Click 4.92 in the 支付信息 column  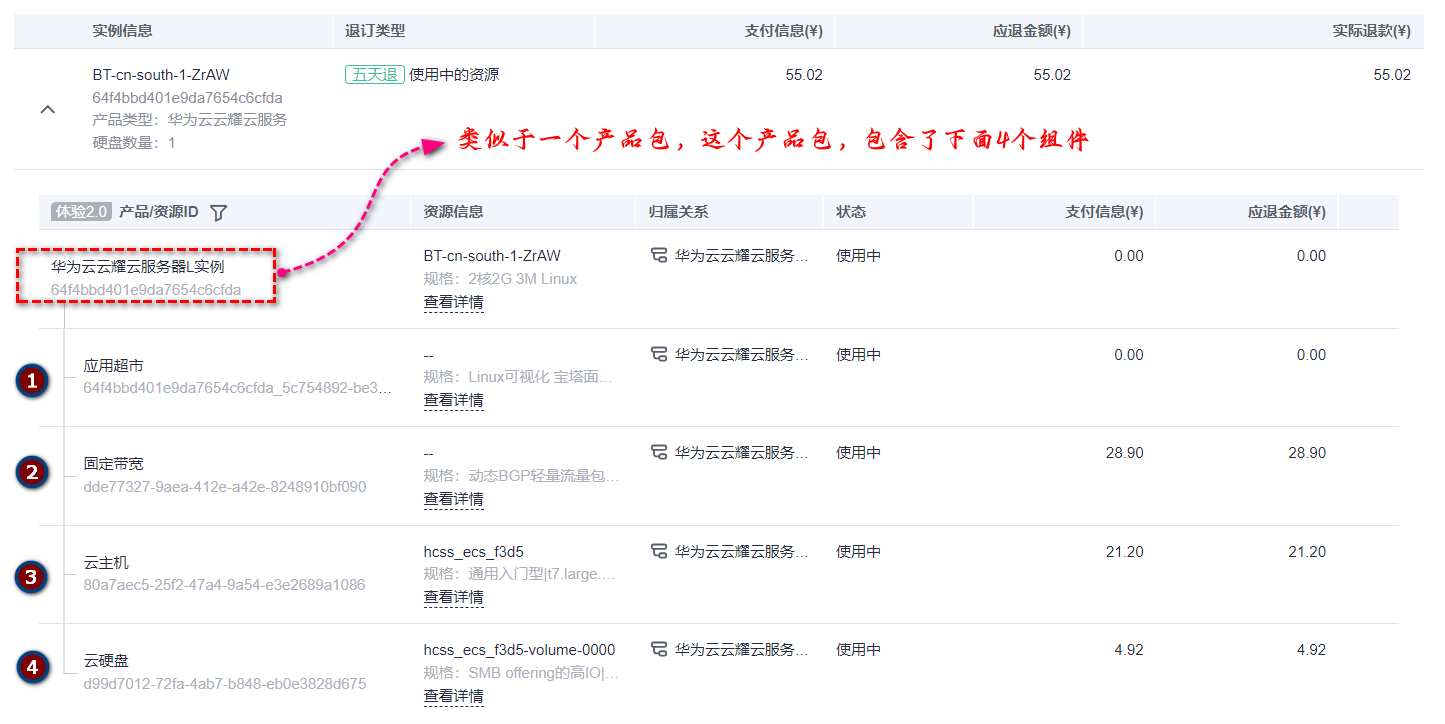pos(1130,650)
